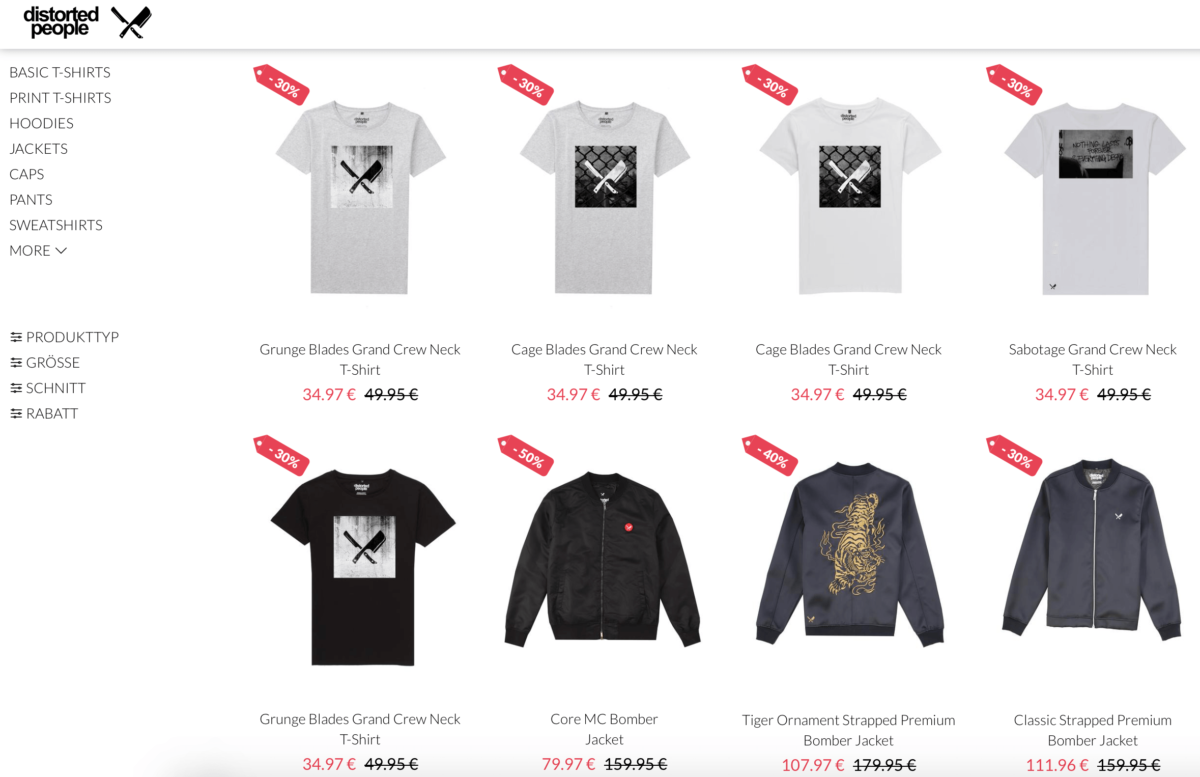Go to the HOODIES category
Screen dimensions: 1200x777
[41, 123]
